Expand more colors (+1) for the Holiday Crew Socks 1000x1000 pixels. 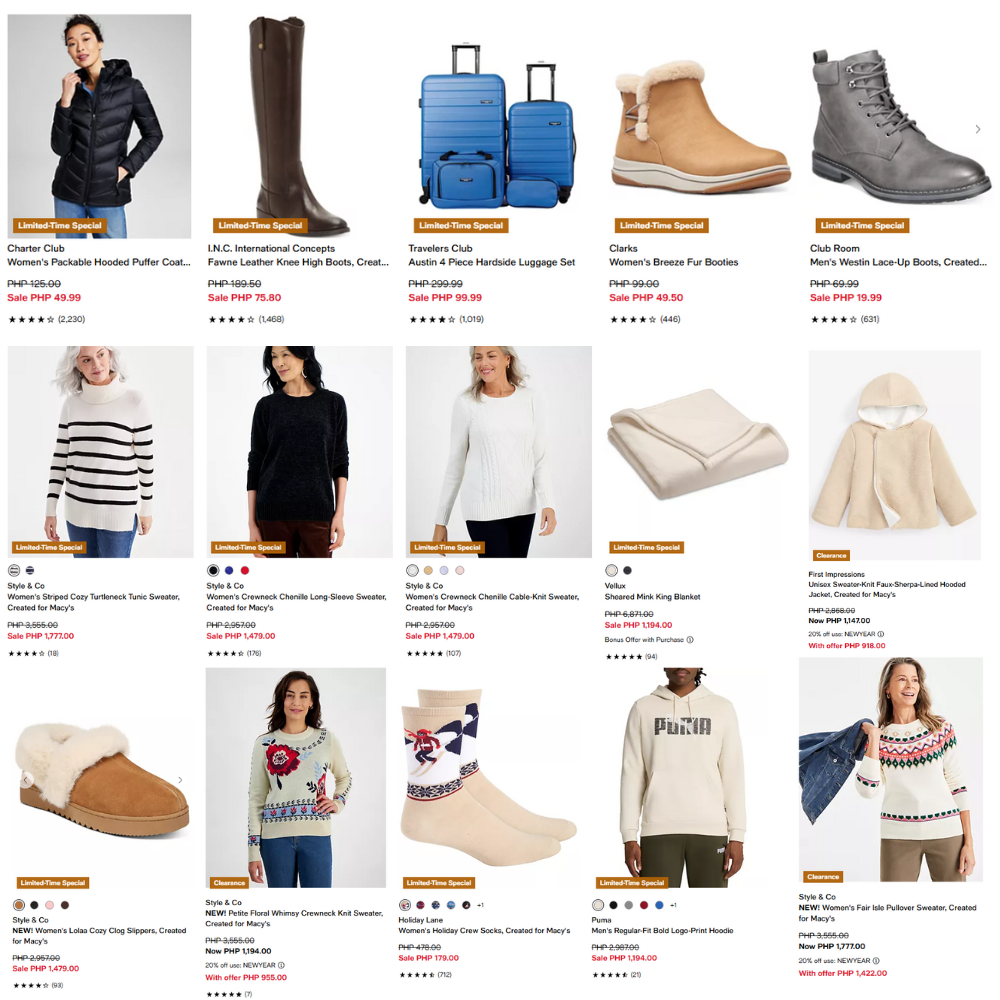[x=480, y=905]
